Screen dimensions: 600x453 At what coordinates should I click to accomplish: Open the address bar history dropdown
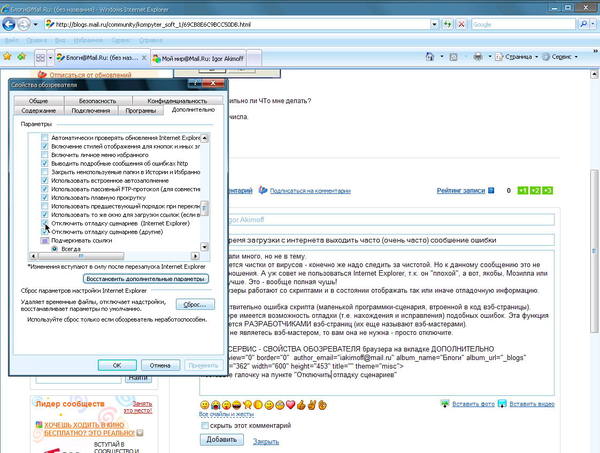click(434, 24)
